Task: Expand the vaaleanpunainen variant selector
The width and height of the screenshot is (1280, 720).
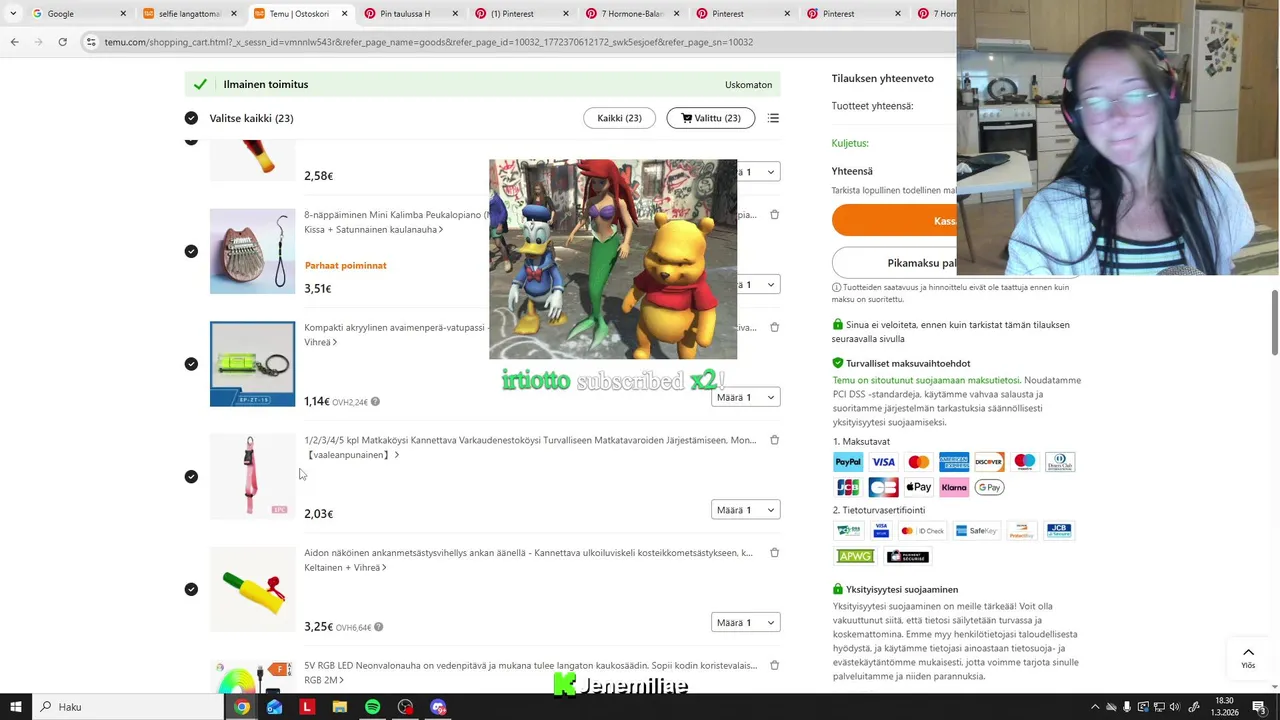Action: (352, 455)
